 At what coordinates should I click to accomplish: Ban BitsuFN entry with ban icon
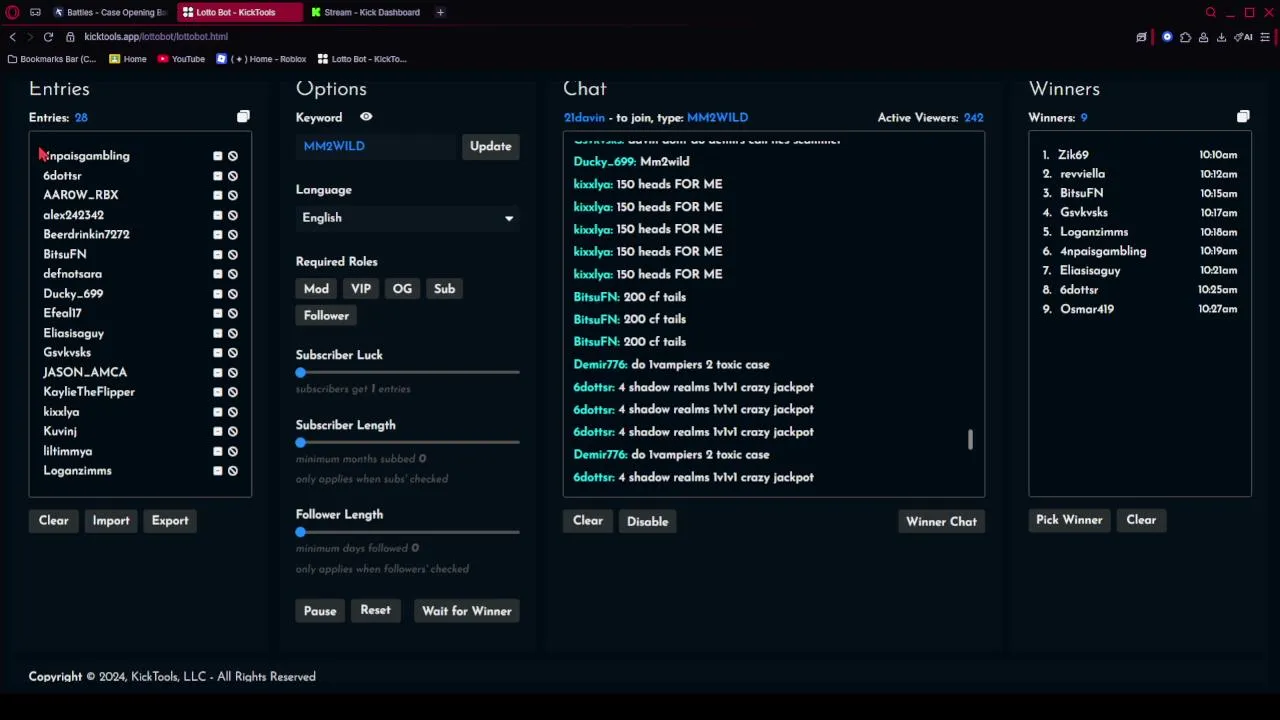coord(233,254)
